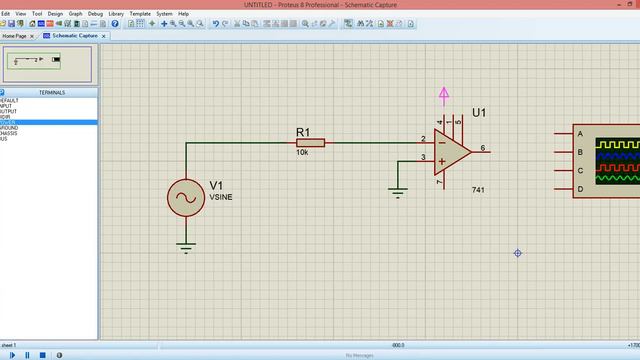Open PCB Layout with the red toolbar icon

coord(50,24)
